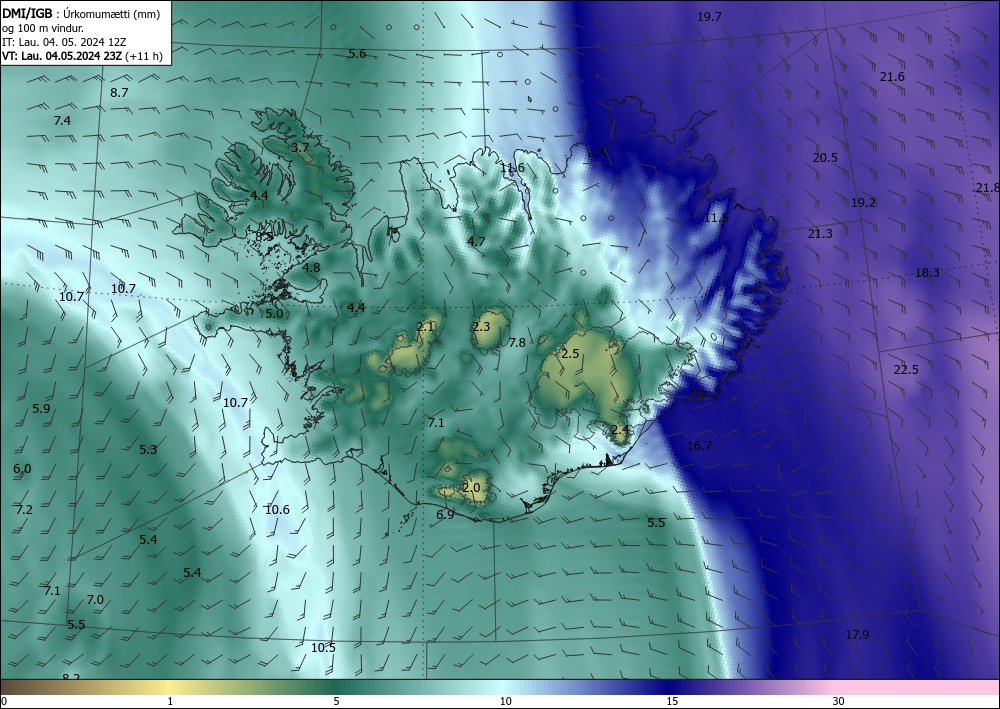Click the 'DMI/IGB : Úrkomumætti (mm)' title line
The image size is (1000, 709).
click(x=81, y=14)
